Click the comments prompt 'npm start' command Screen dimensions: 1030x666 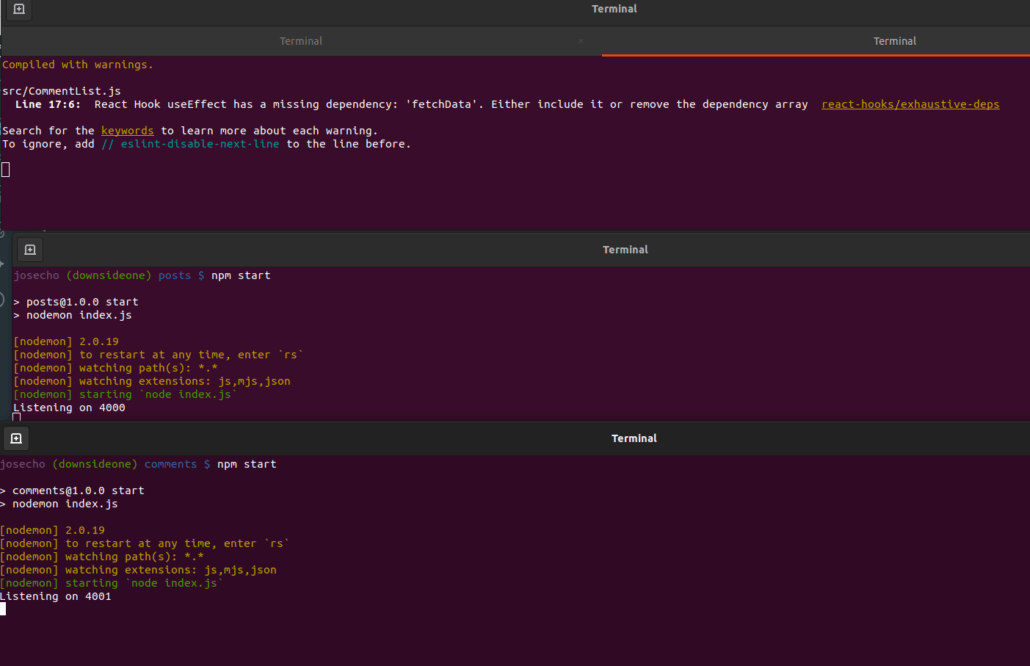coord(246,464)
